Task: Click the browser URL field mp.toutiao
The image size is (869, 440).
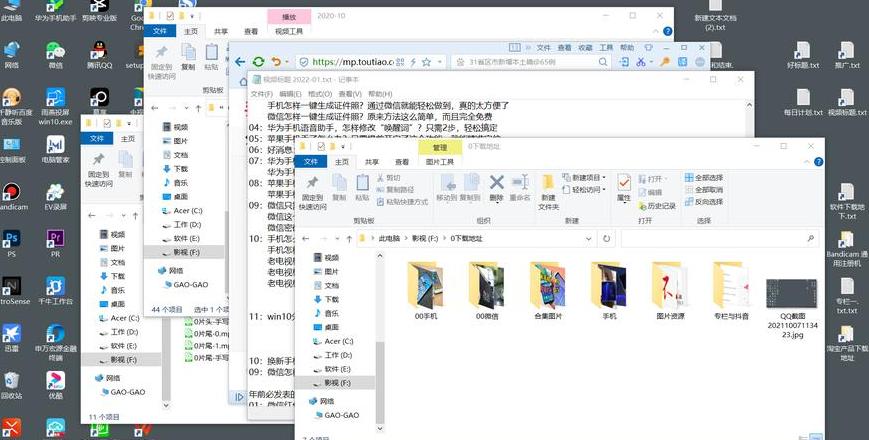Action: point(352,62)
